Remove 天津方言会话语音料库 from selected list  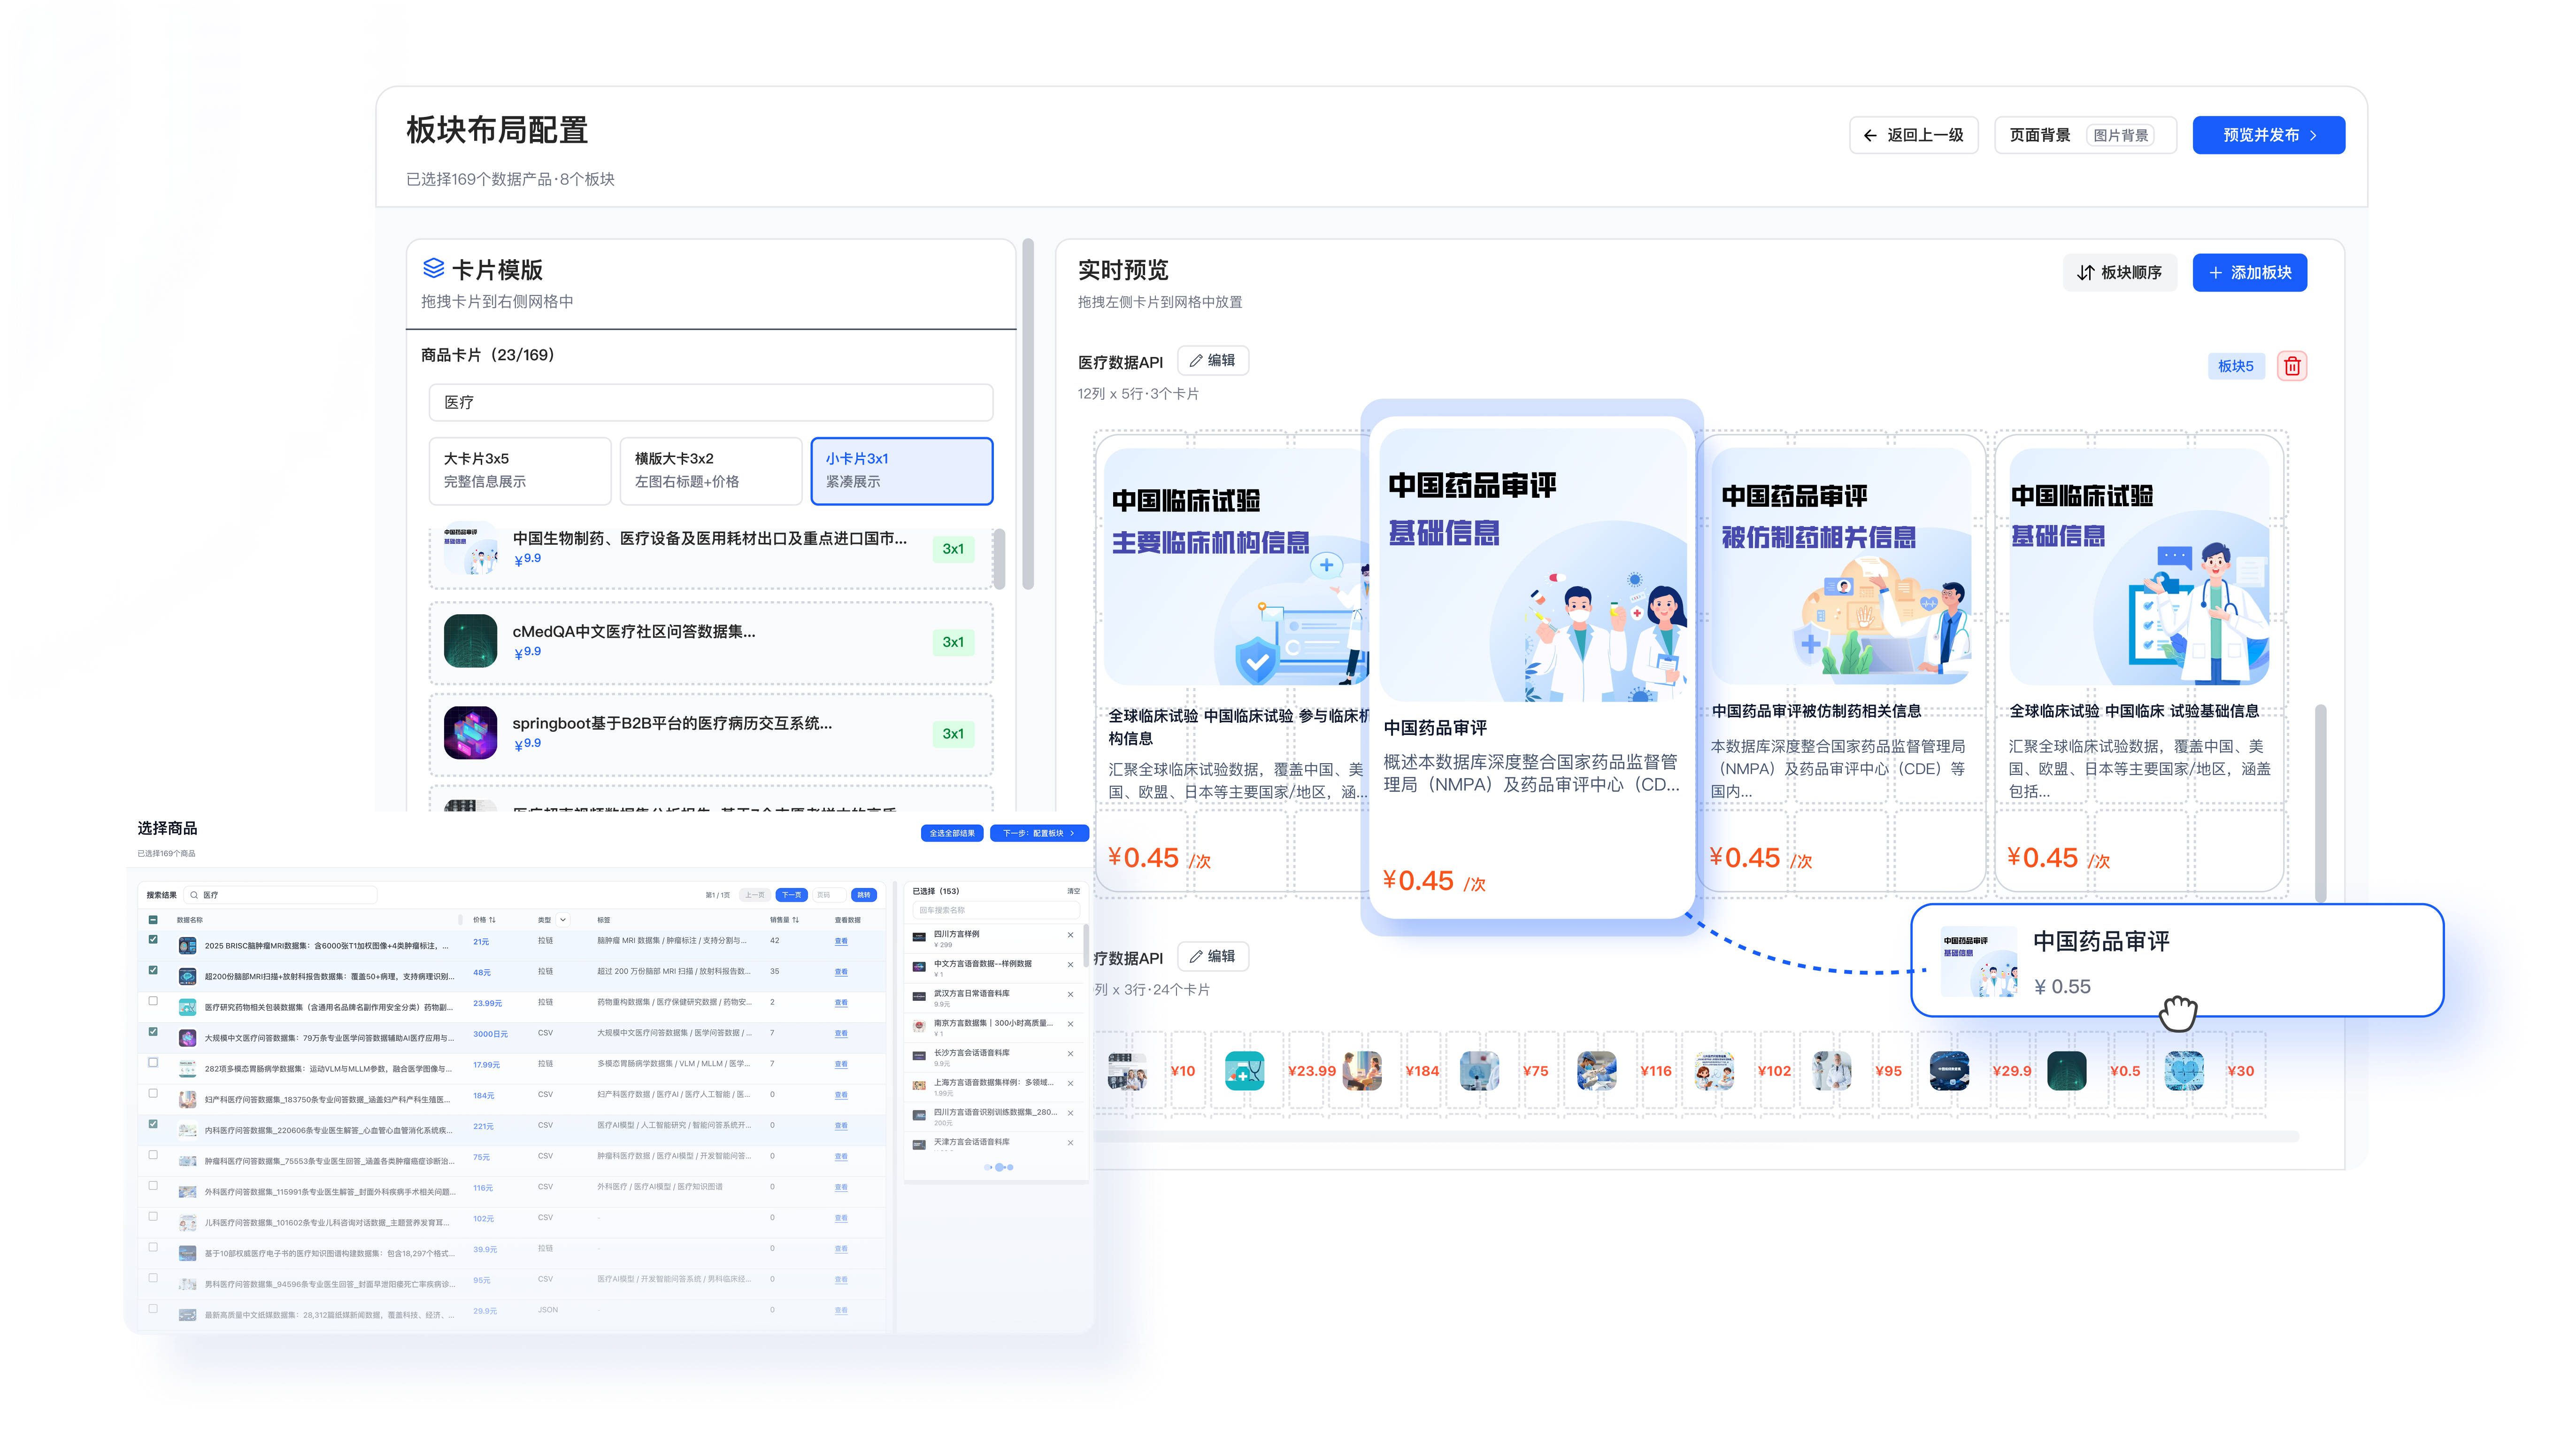[1070, 1143]
